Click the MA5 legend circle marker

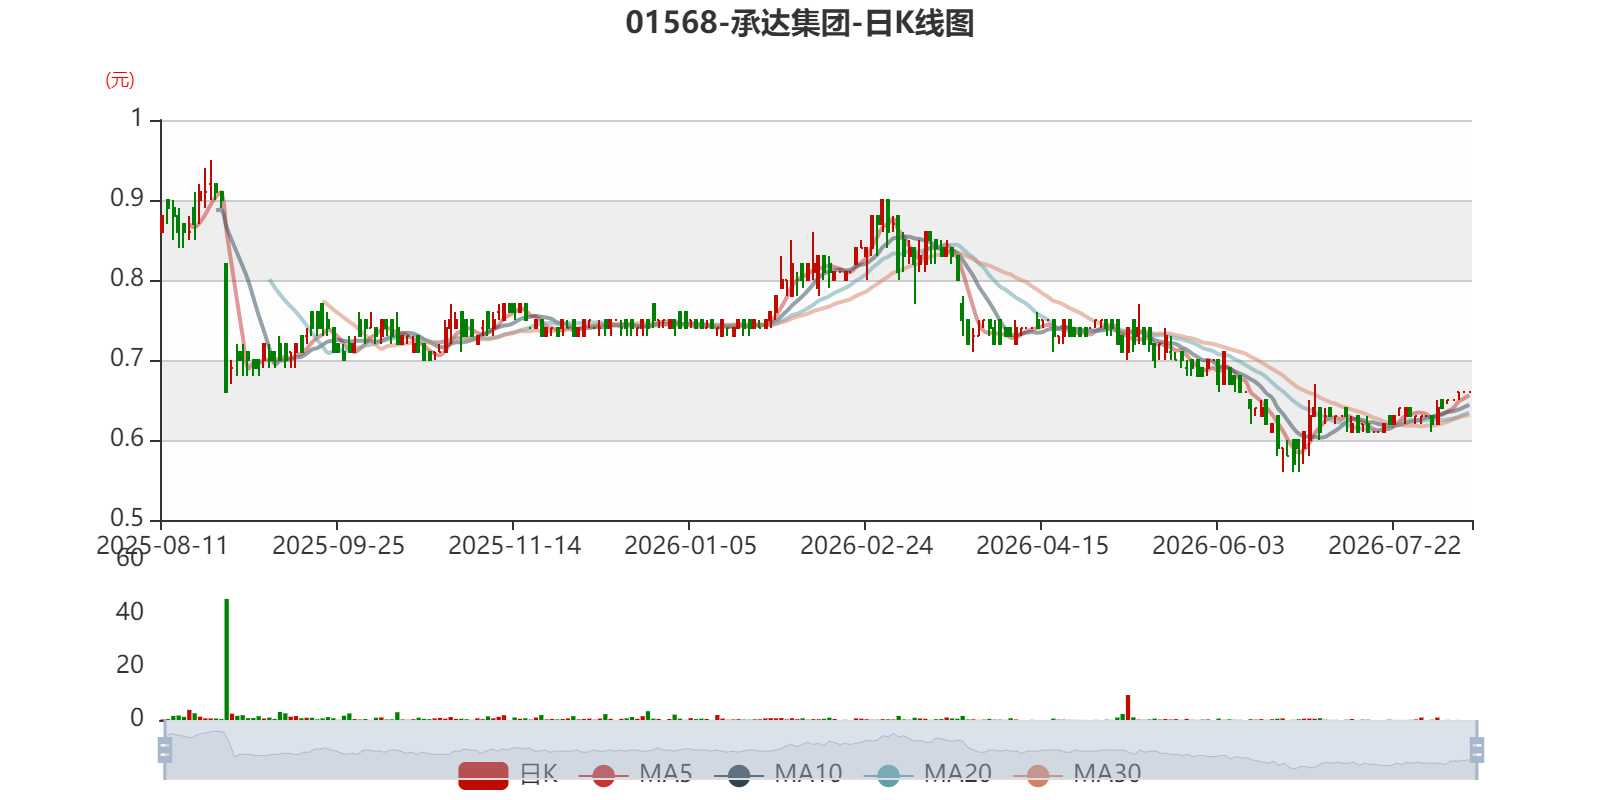pyautogui.click(x=603, y=775)
